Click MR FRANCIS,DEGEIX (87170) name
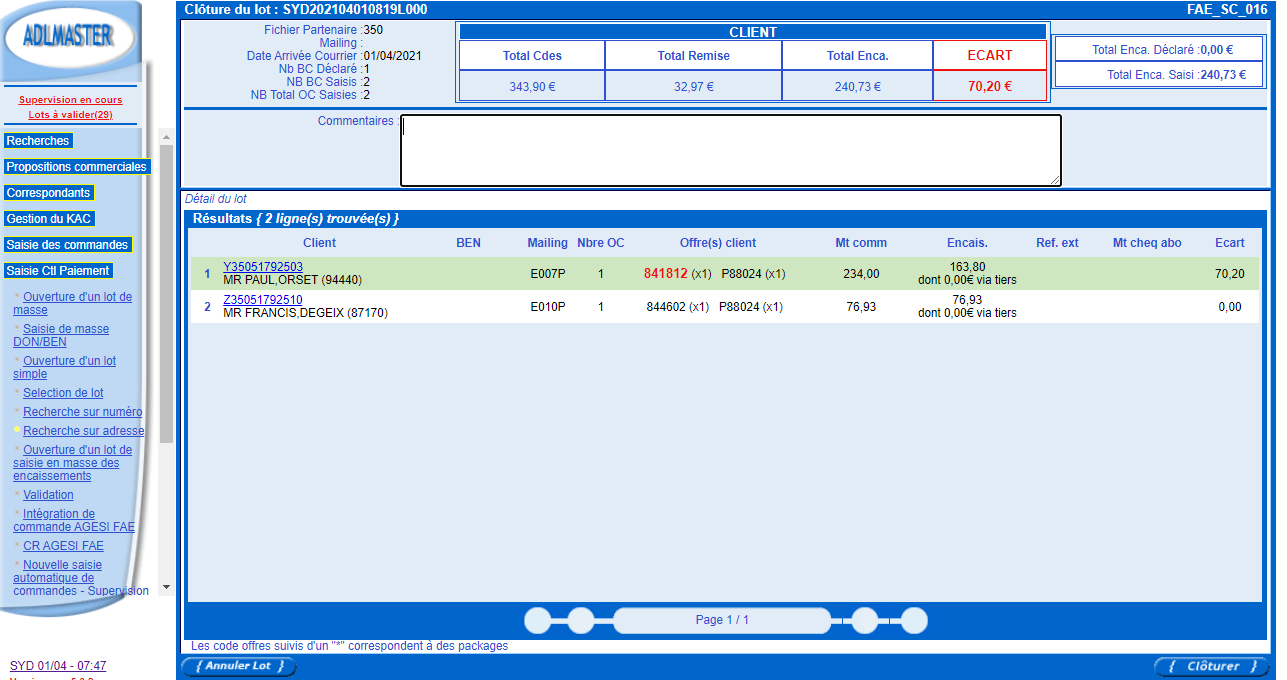Screen dimensions: 1287x680 tap(305, 314)
